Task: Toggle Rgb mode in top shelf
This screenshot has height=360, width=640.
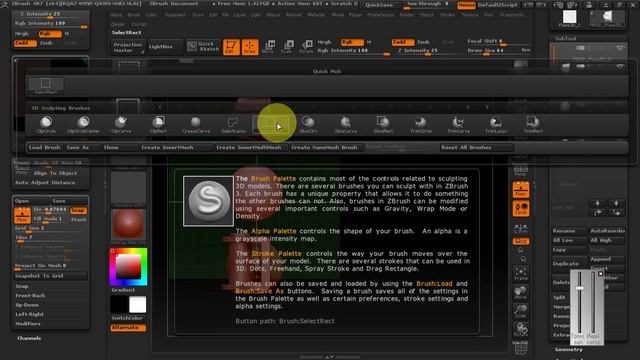Action: coord(352,42)
